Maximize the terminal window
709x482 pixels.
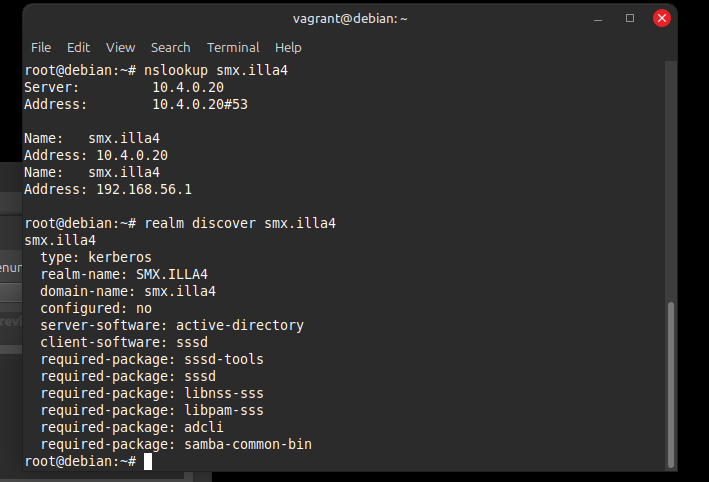630,18
